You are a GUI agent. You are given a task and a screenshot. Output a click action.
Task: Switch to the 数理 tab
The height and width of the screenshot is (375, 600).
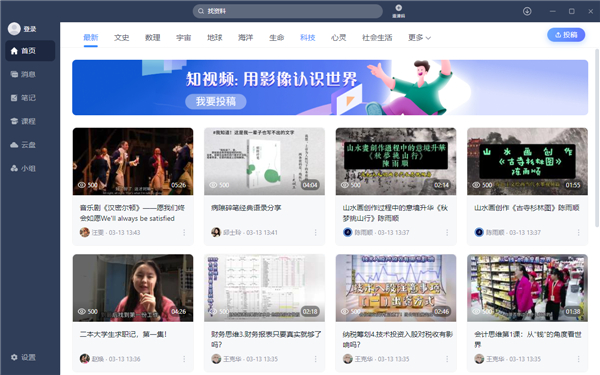[x=153, y=38]
